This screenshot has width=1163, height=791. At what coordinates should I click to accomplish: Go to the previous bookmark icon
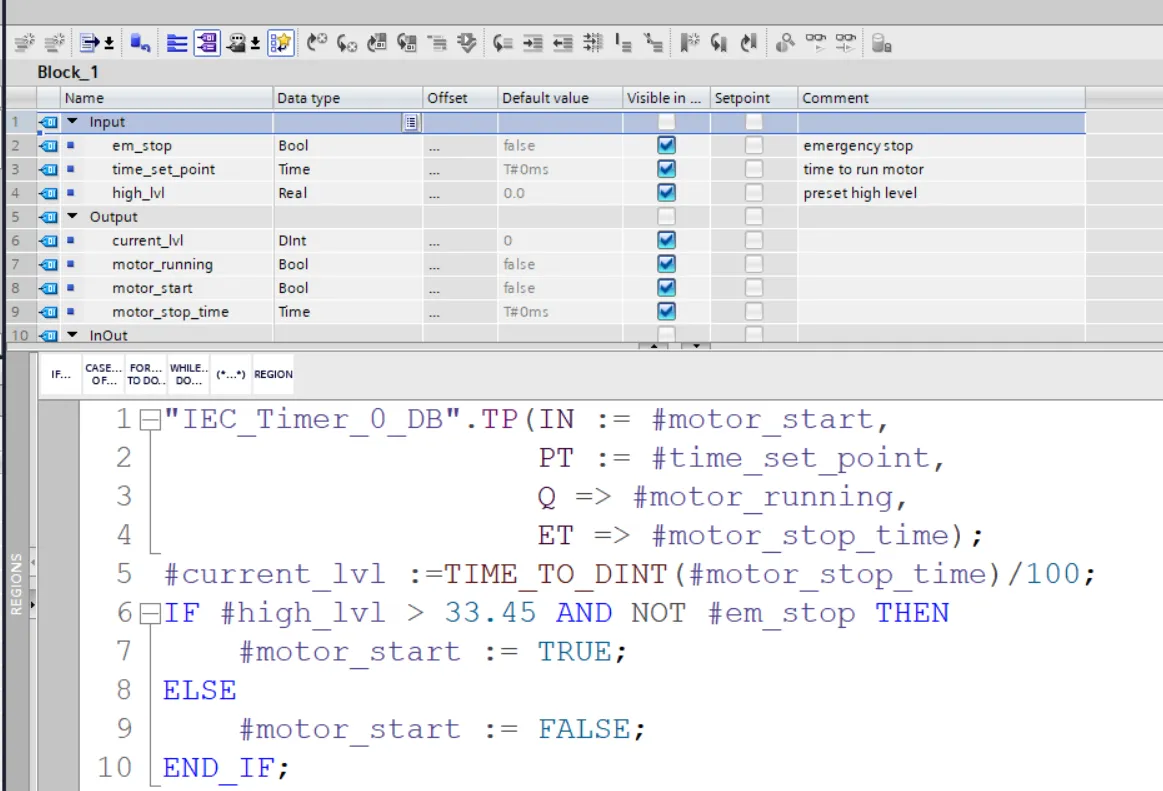(x=748, y=43)
